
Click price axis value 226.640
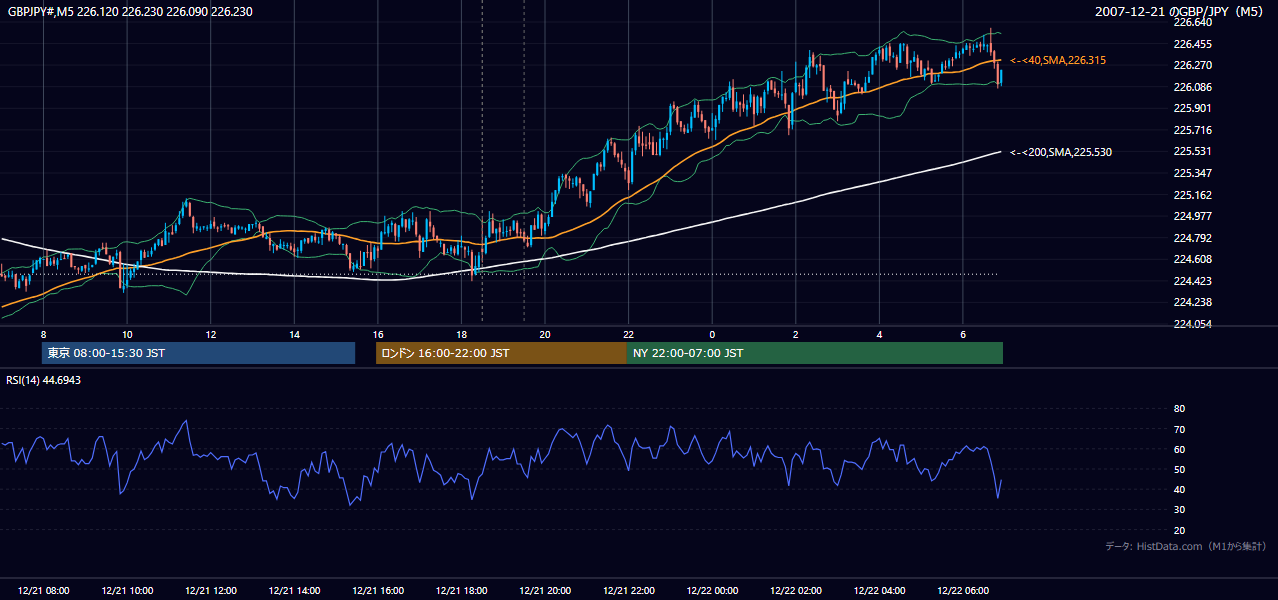pyautogui.click(x=1192, y=22)
